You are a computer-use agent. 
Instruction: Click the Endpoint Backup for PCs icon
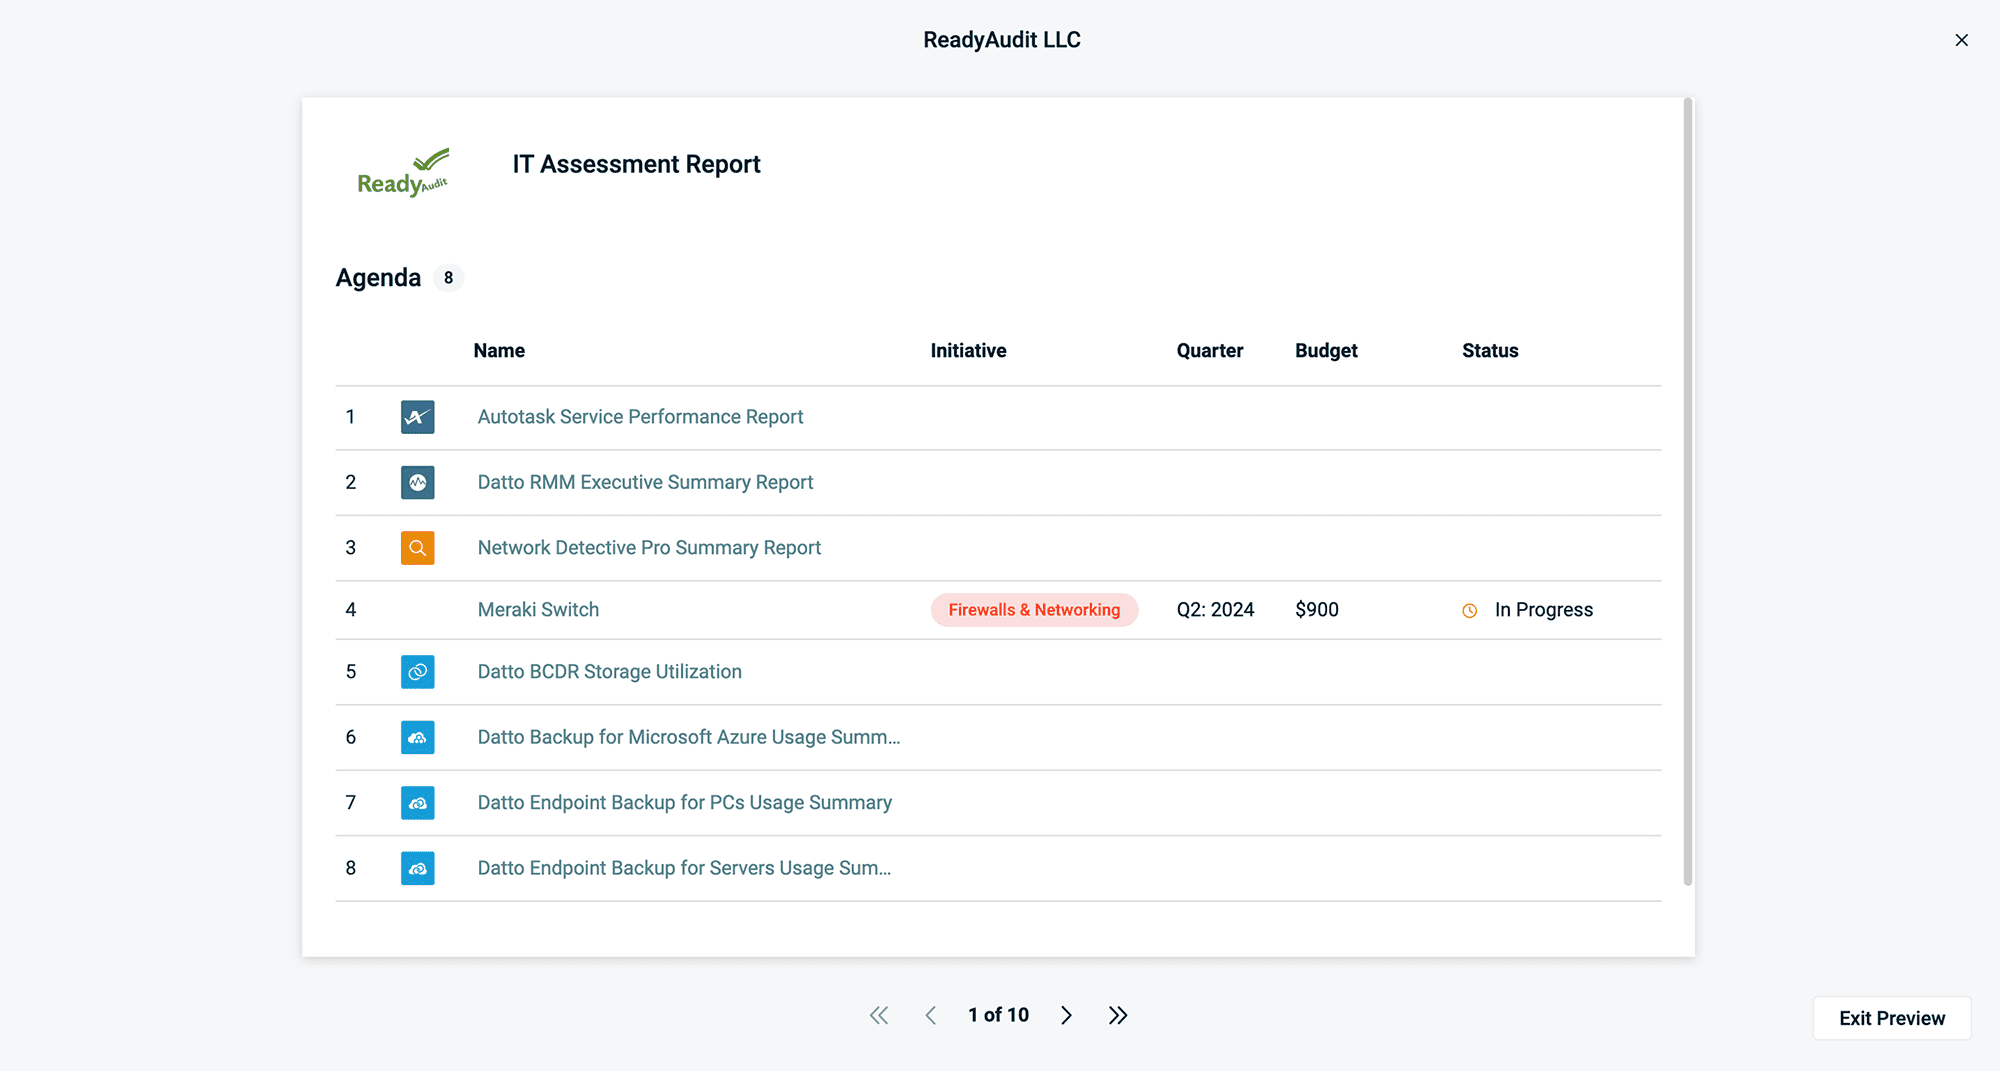click(x=417, y=802)
